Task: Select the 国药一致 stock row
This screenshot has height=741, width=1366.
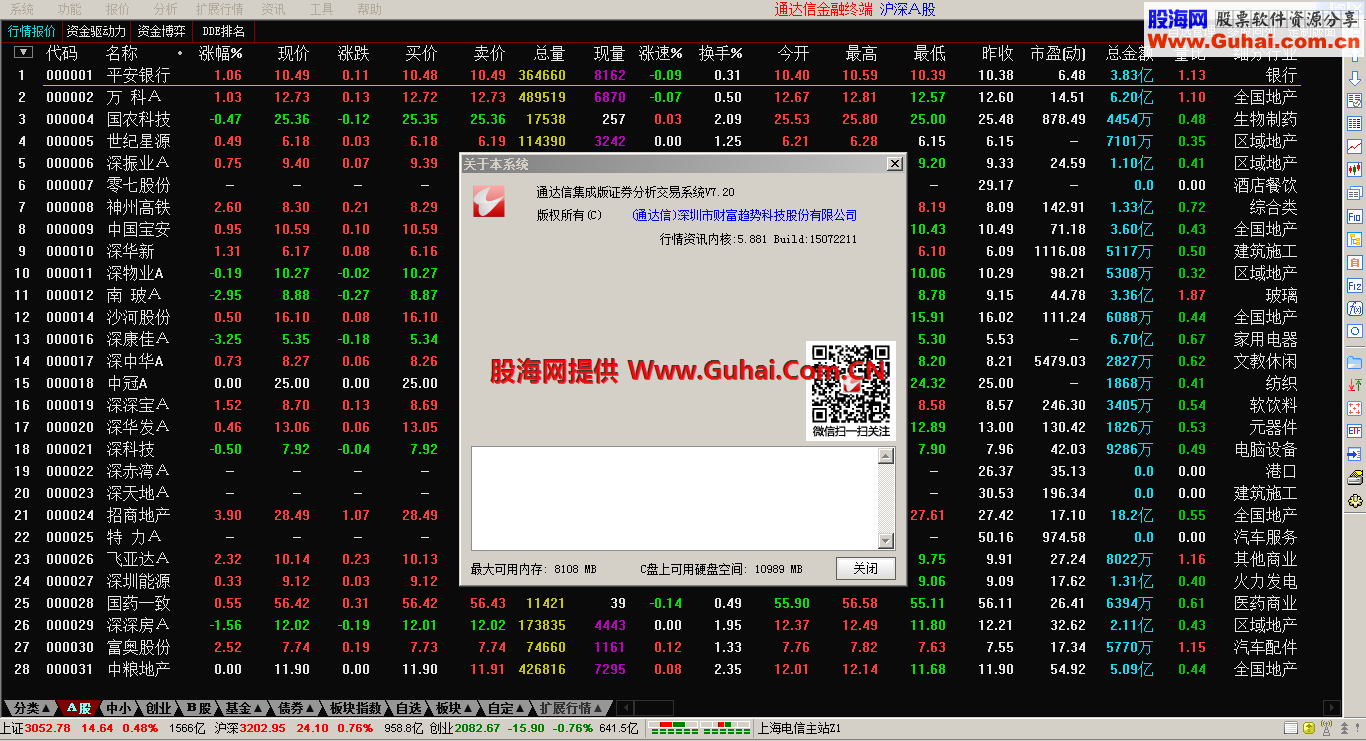Action: click(x=670, y=603)
